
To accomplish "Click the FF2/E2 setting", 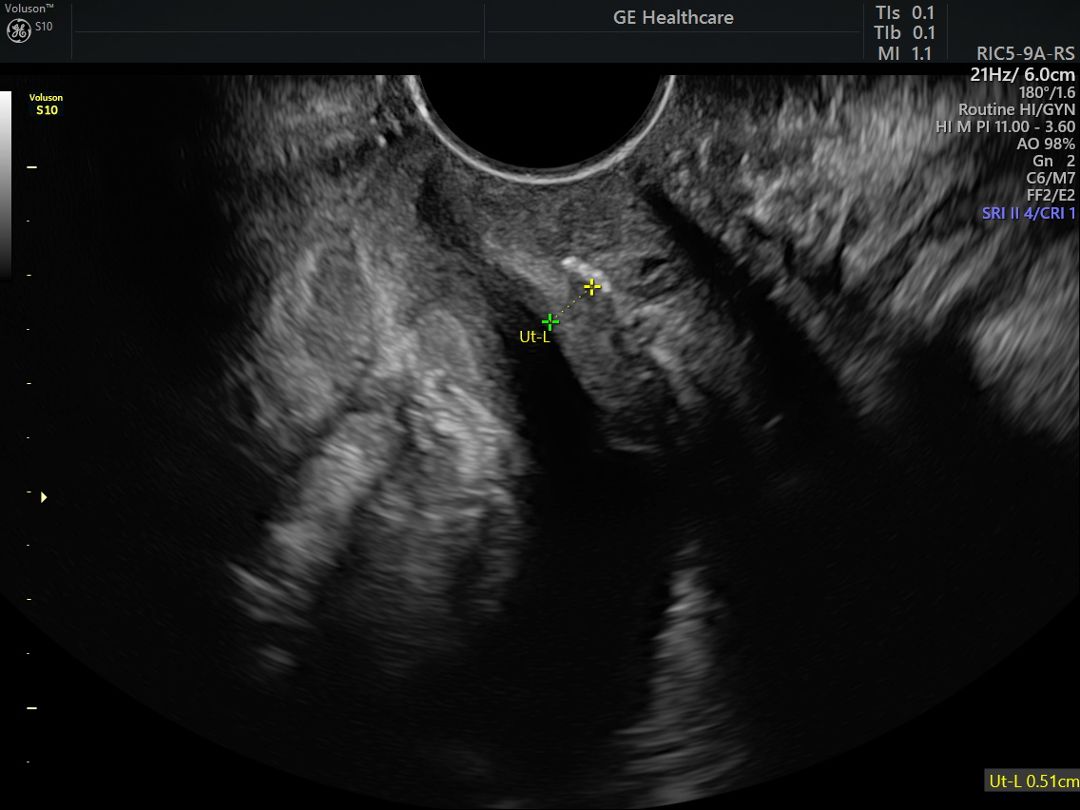I will (1050, 196).
